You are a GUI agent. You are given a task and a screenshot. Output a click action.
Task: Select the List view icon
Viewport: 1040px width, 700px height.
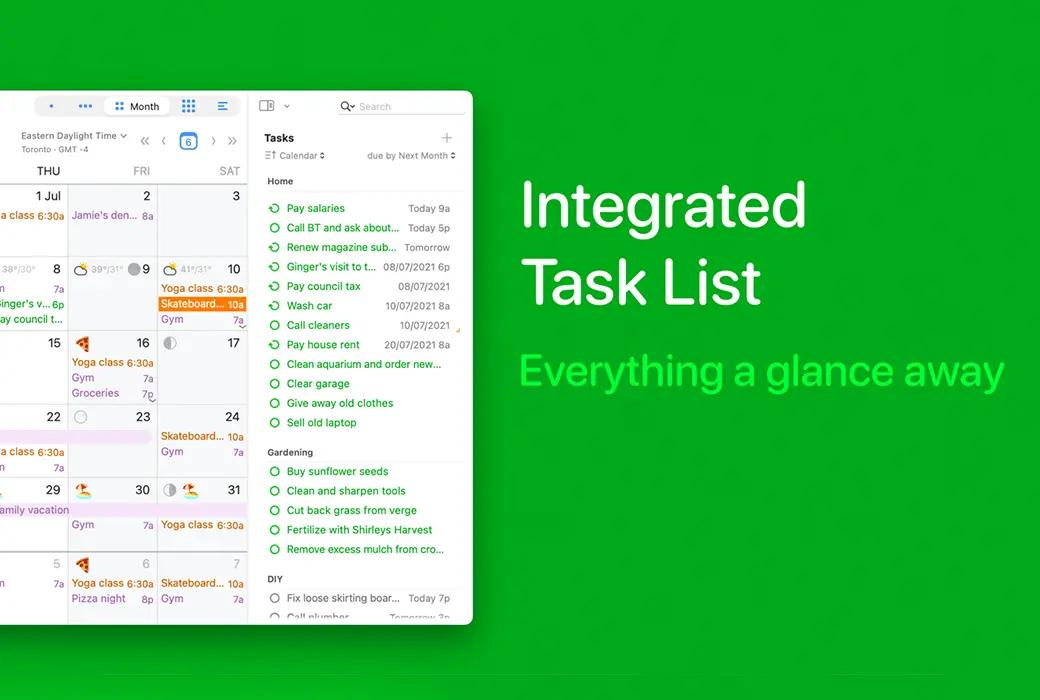[222, 106]
